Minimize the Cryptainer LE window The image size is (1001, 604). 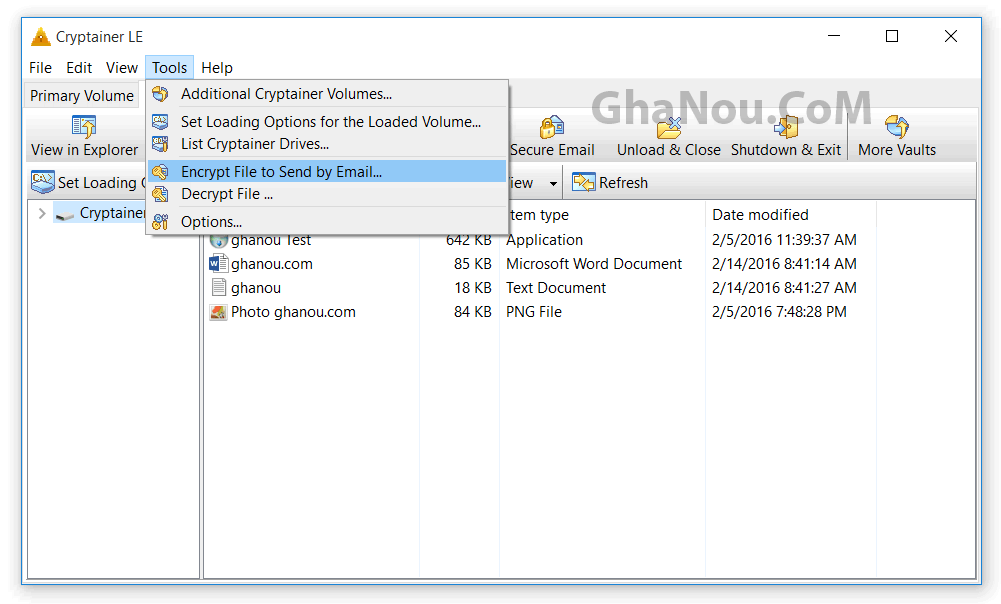(x=834, y=36)
